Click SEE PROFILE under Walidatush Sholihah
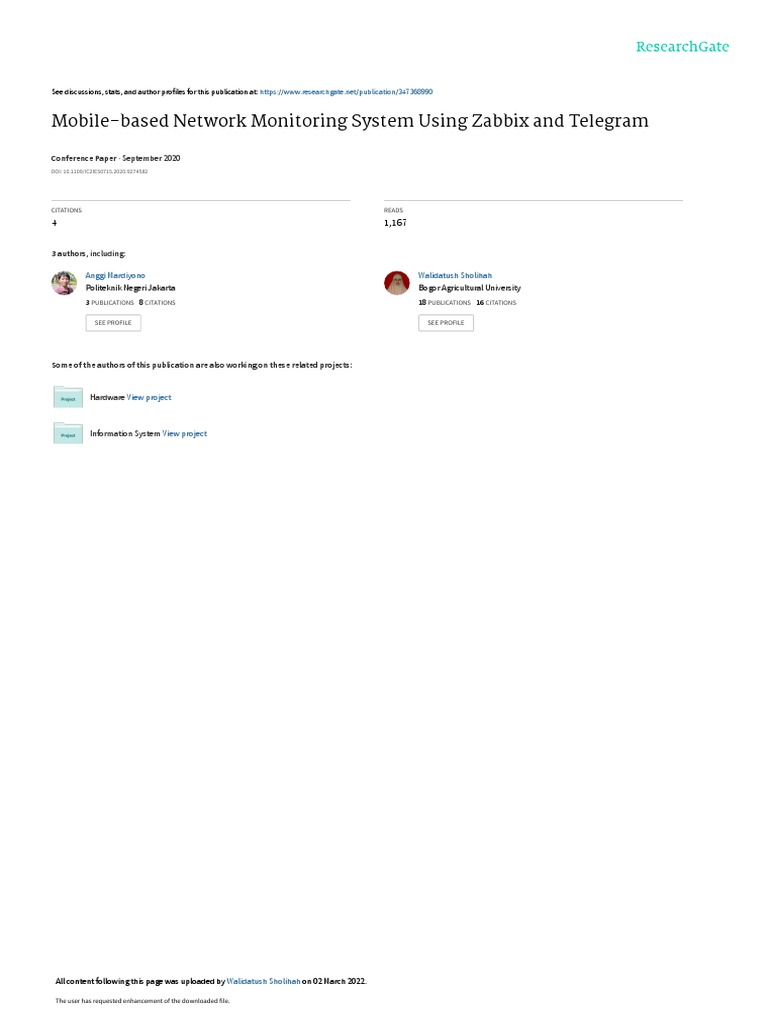This screenshot has height=1024, width=768. 446,323
